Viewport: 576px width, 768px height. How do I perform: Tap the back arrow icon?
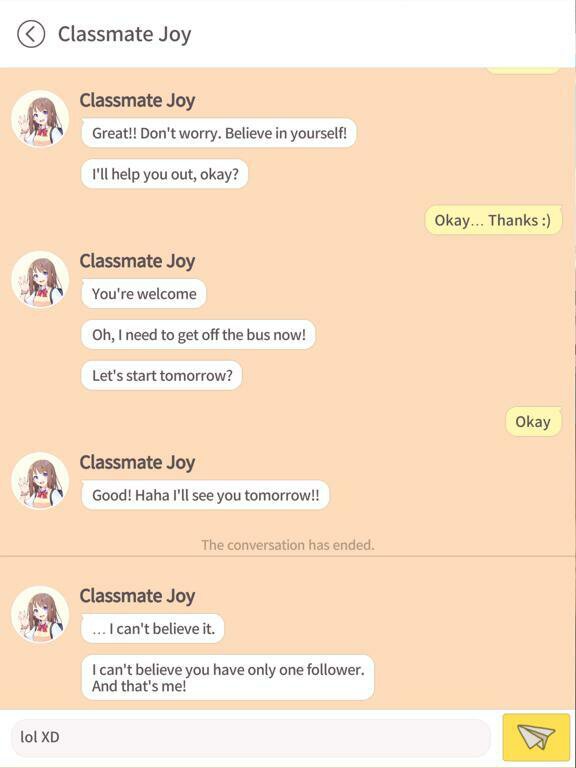point(31,34)
